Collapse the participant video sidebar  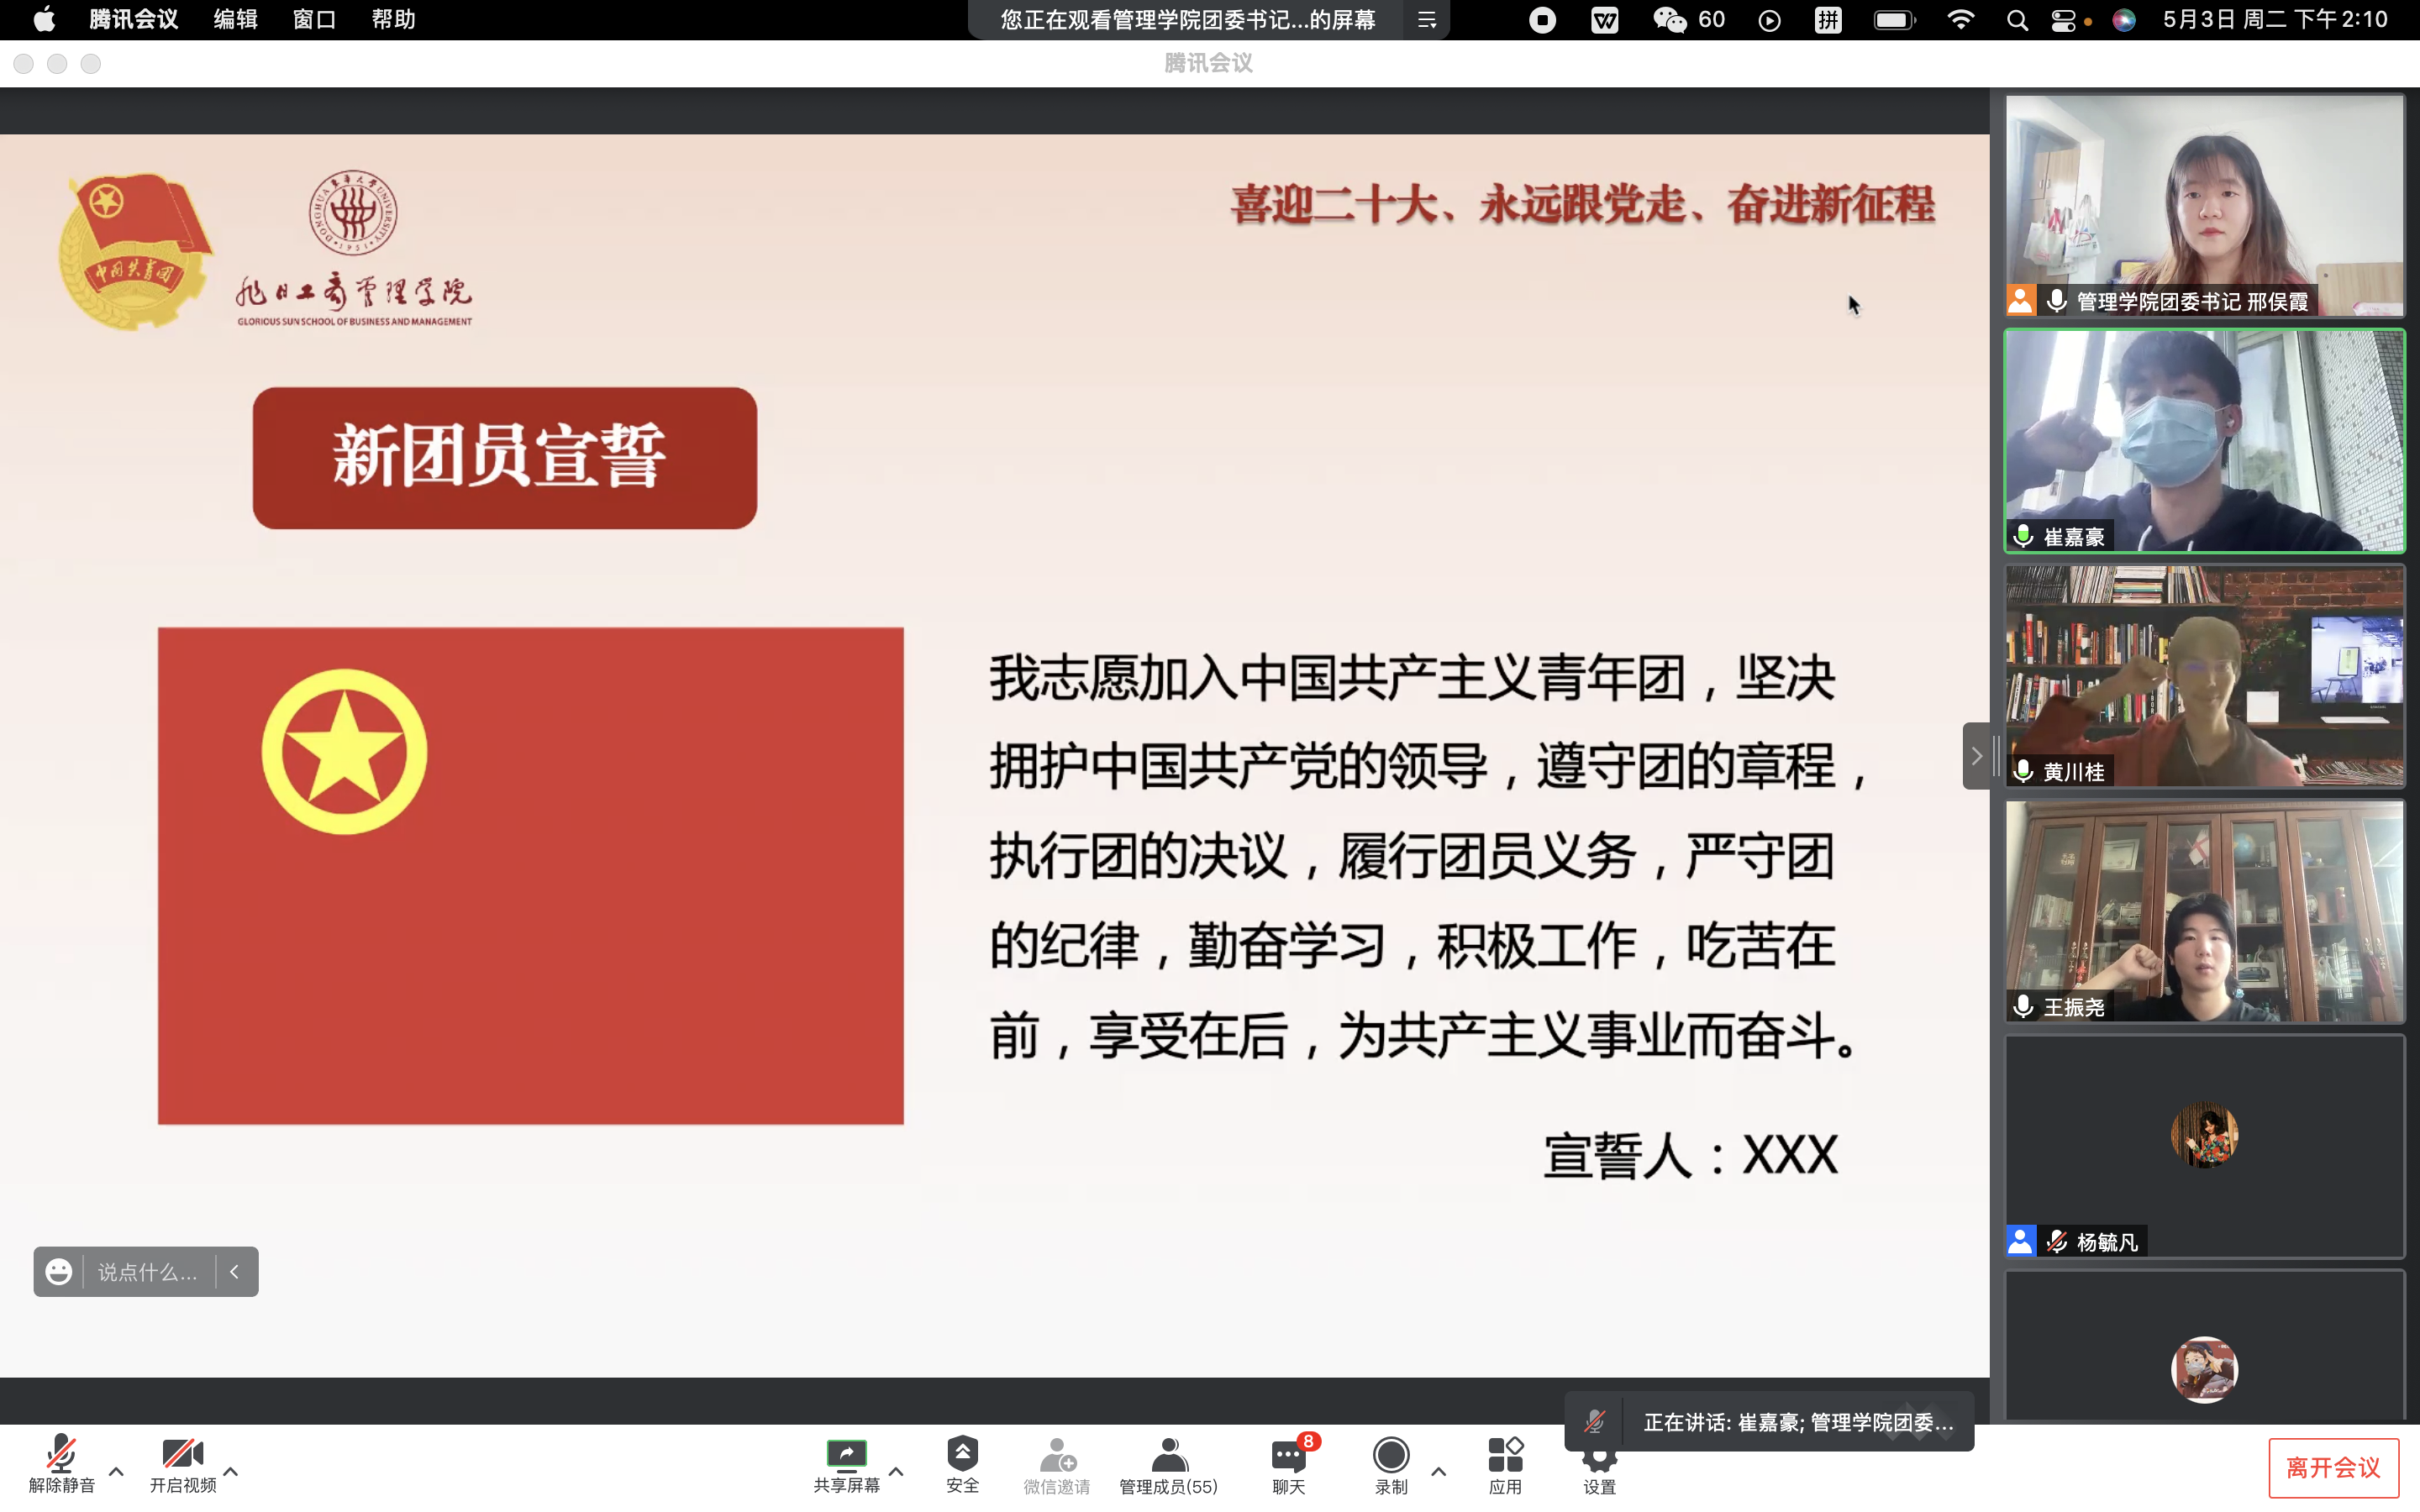coord(1976,756)
